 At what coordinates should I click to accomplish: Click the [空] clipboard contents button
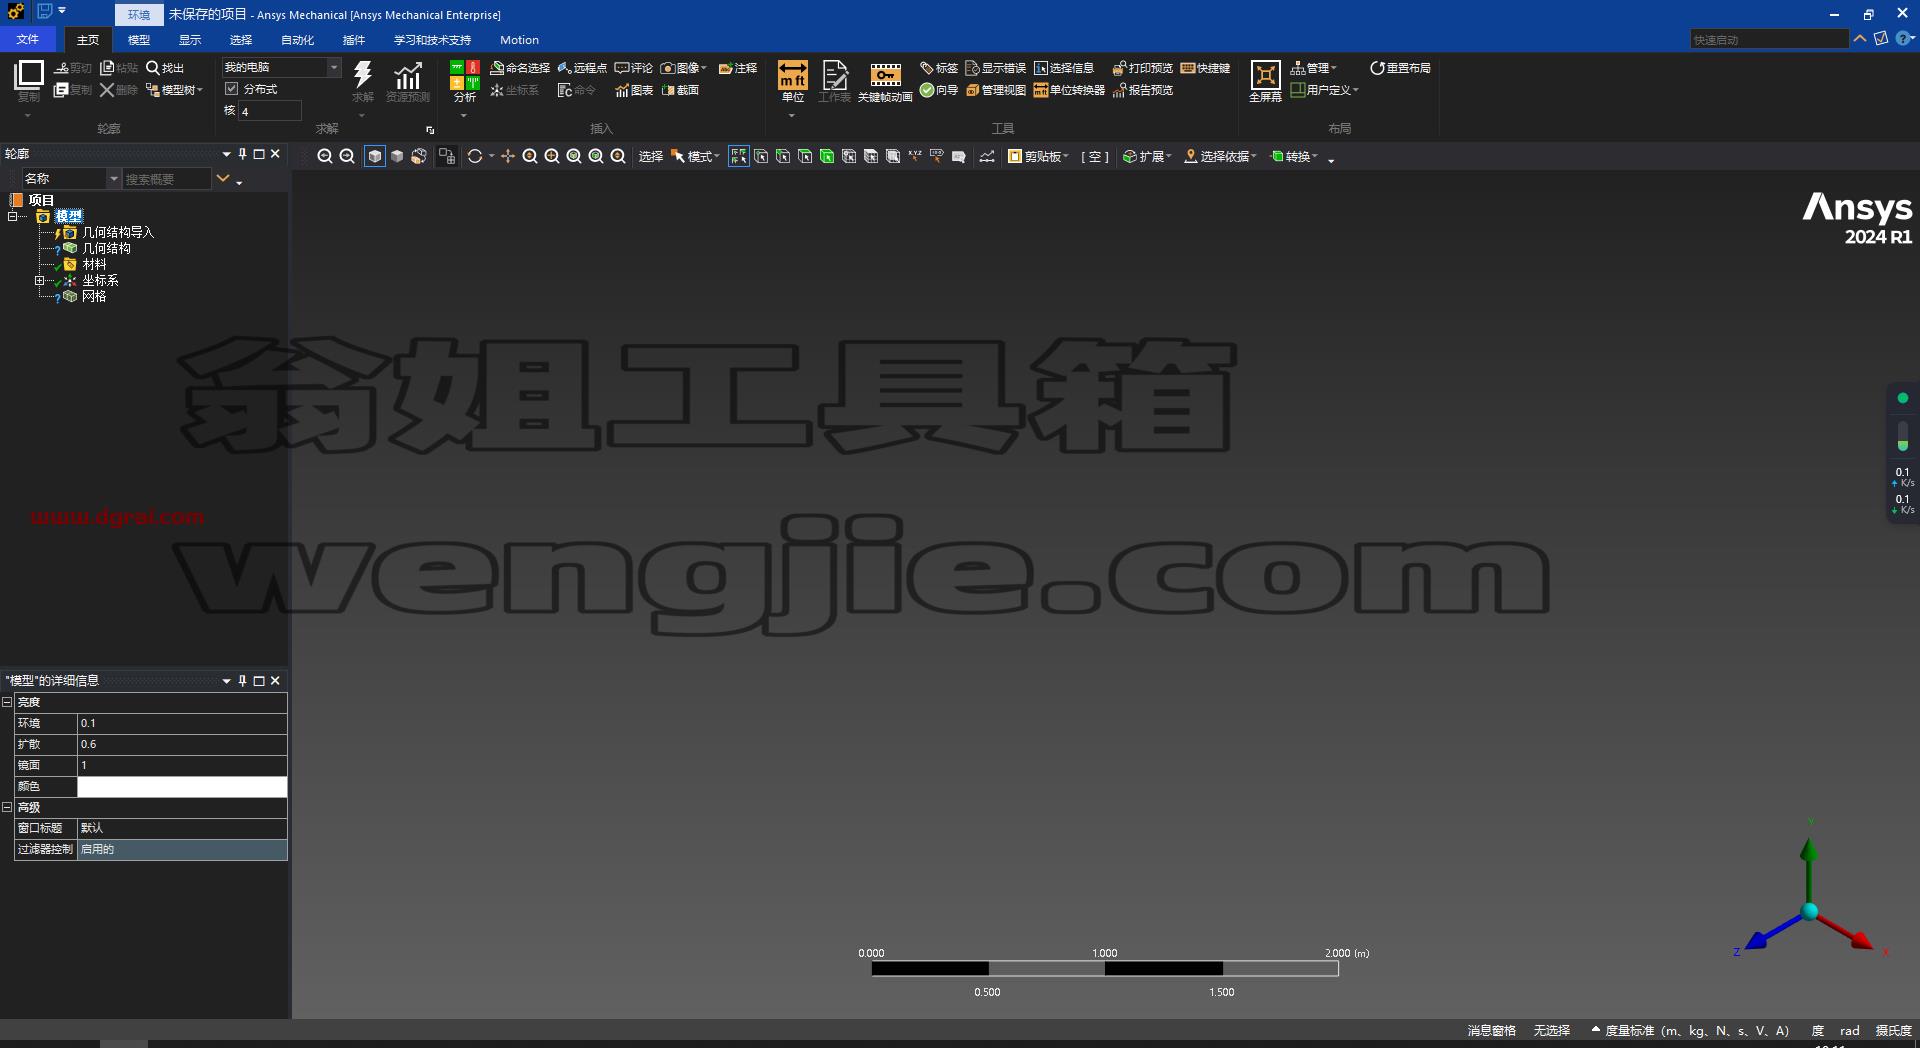click(1095, 156)
